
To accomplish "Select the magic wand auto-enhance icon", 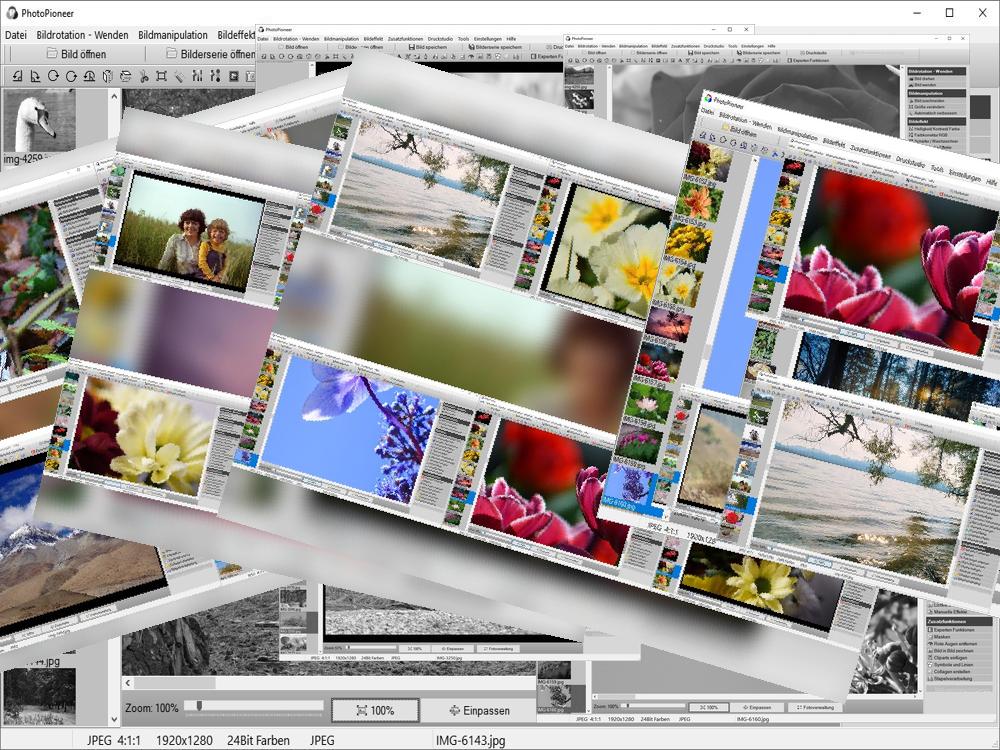I will pyautogui.click(x=180, y=76).
